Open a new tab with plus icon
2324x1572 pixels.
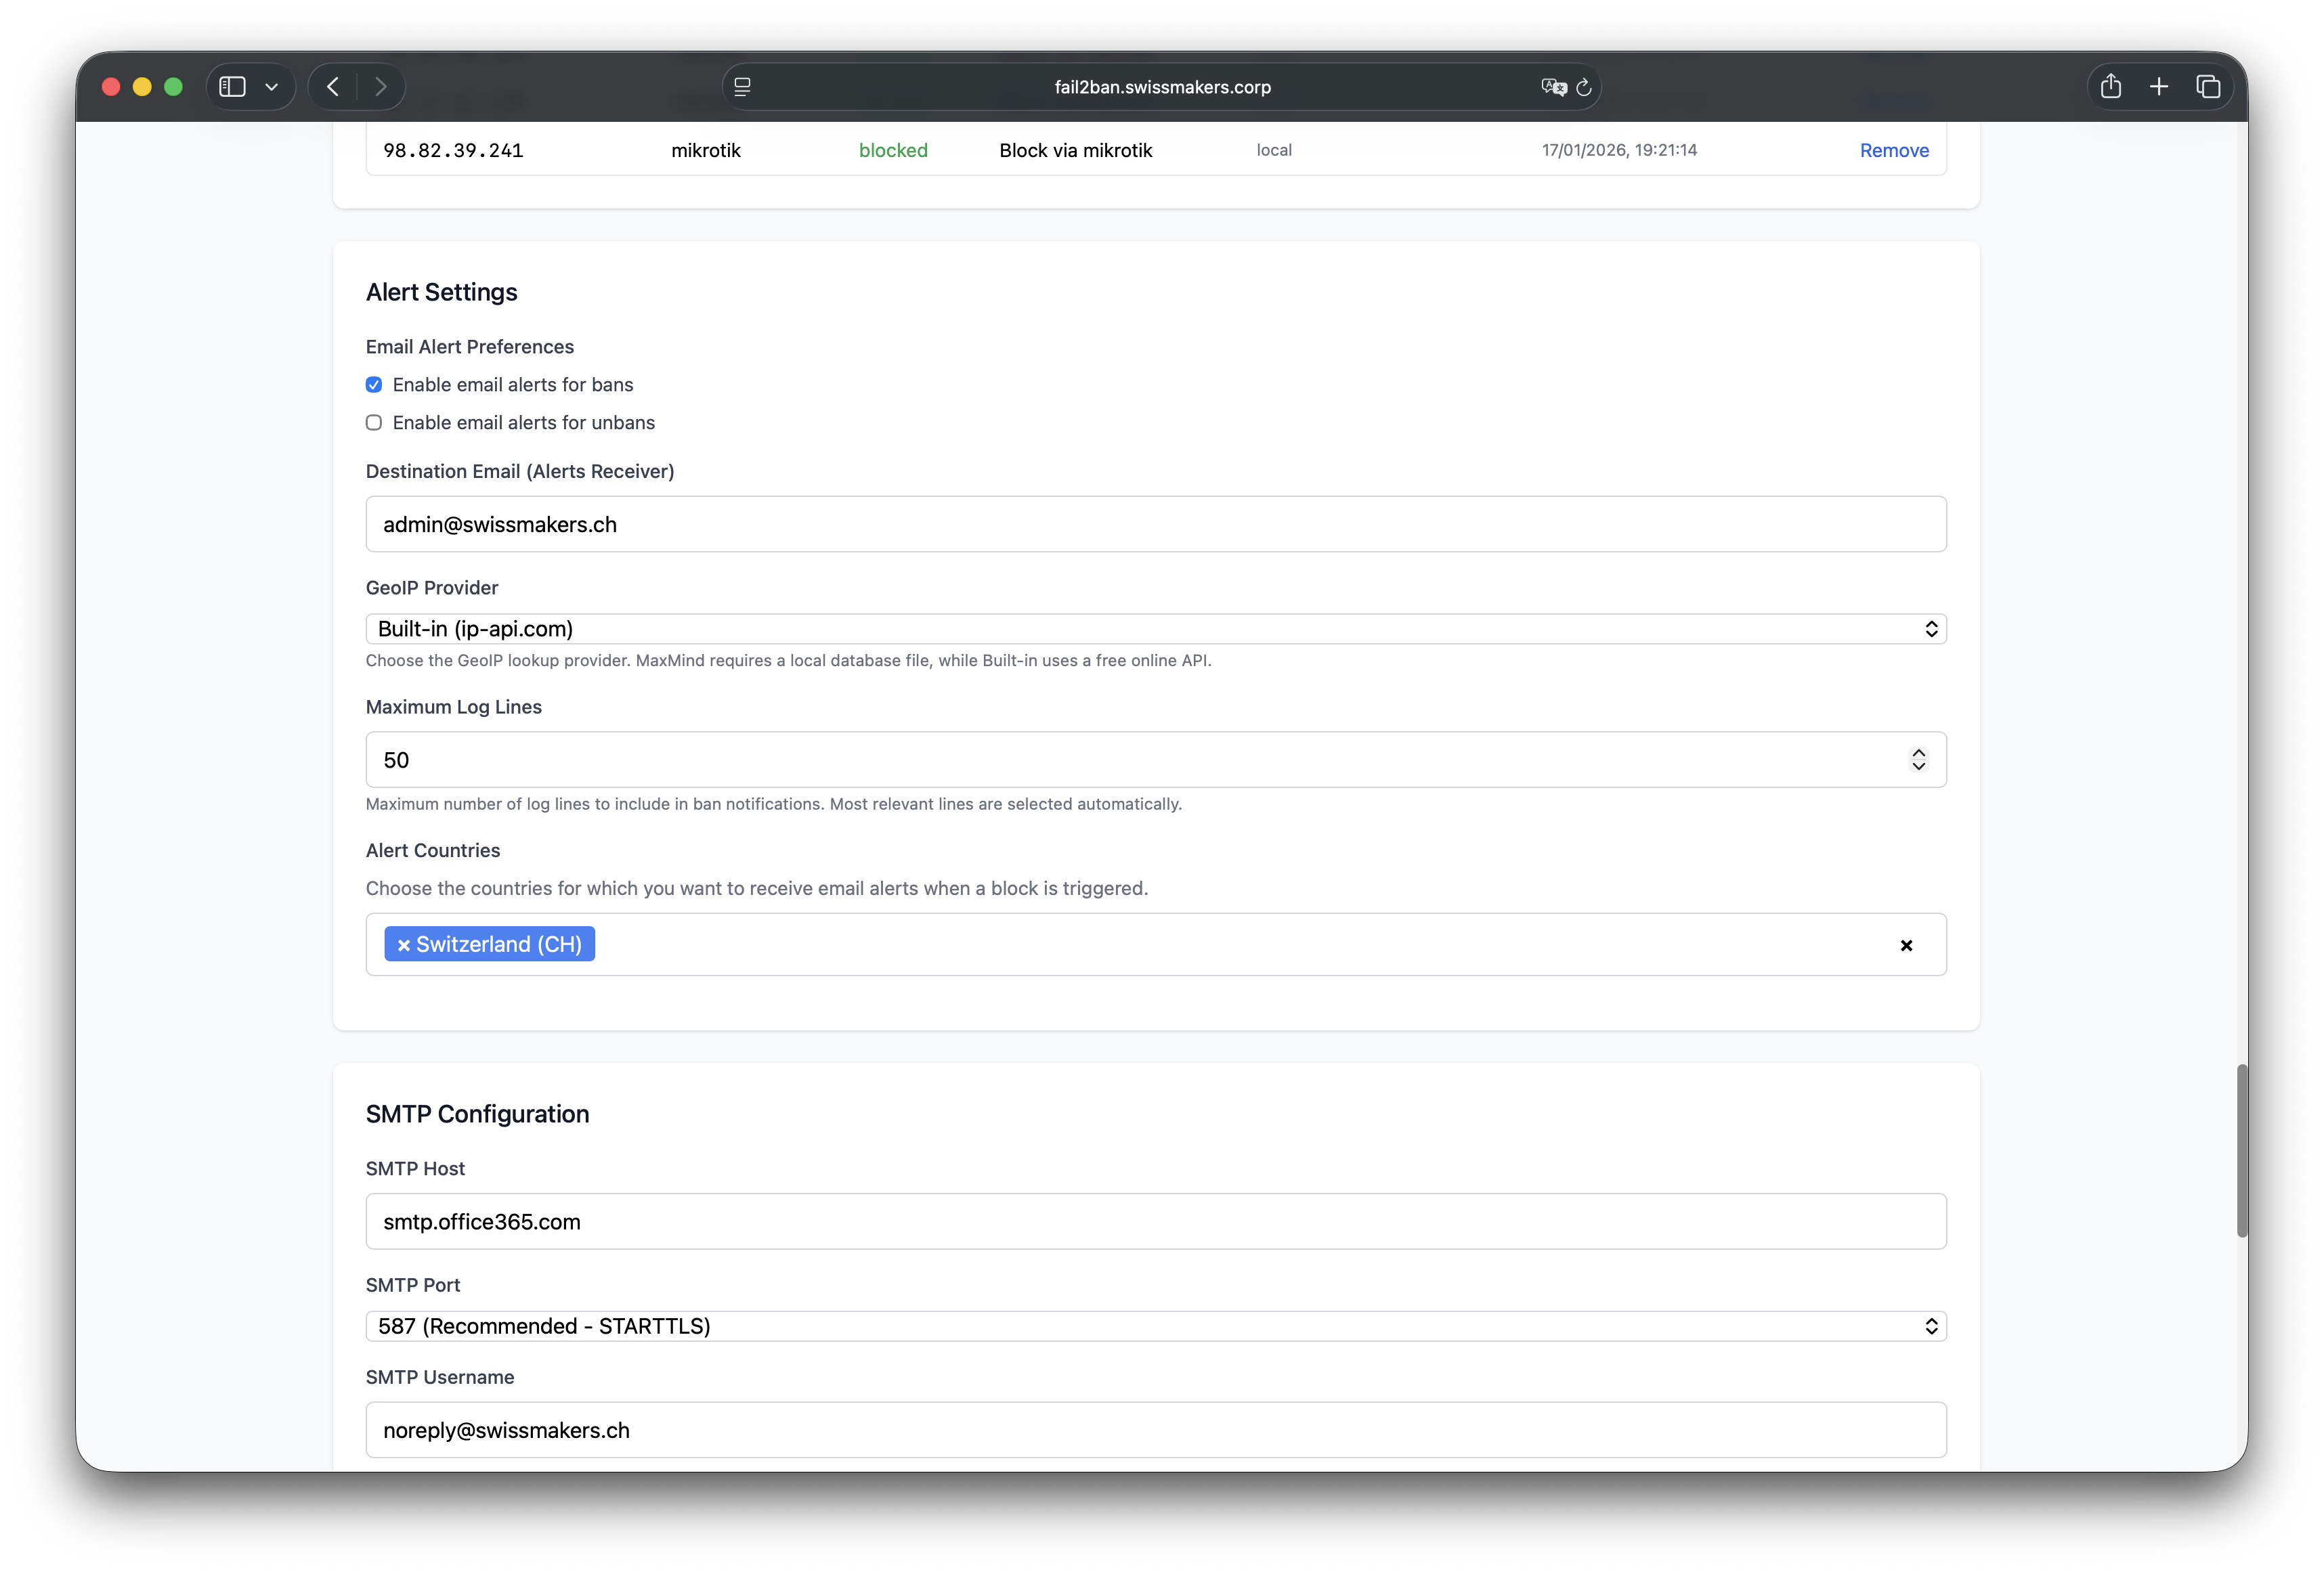coord(2159,87)
